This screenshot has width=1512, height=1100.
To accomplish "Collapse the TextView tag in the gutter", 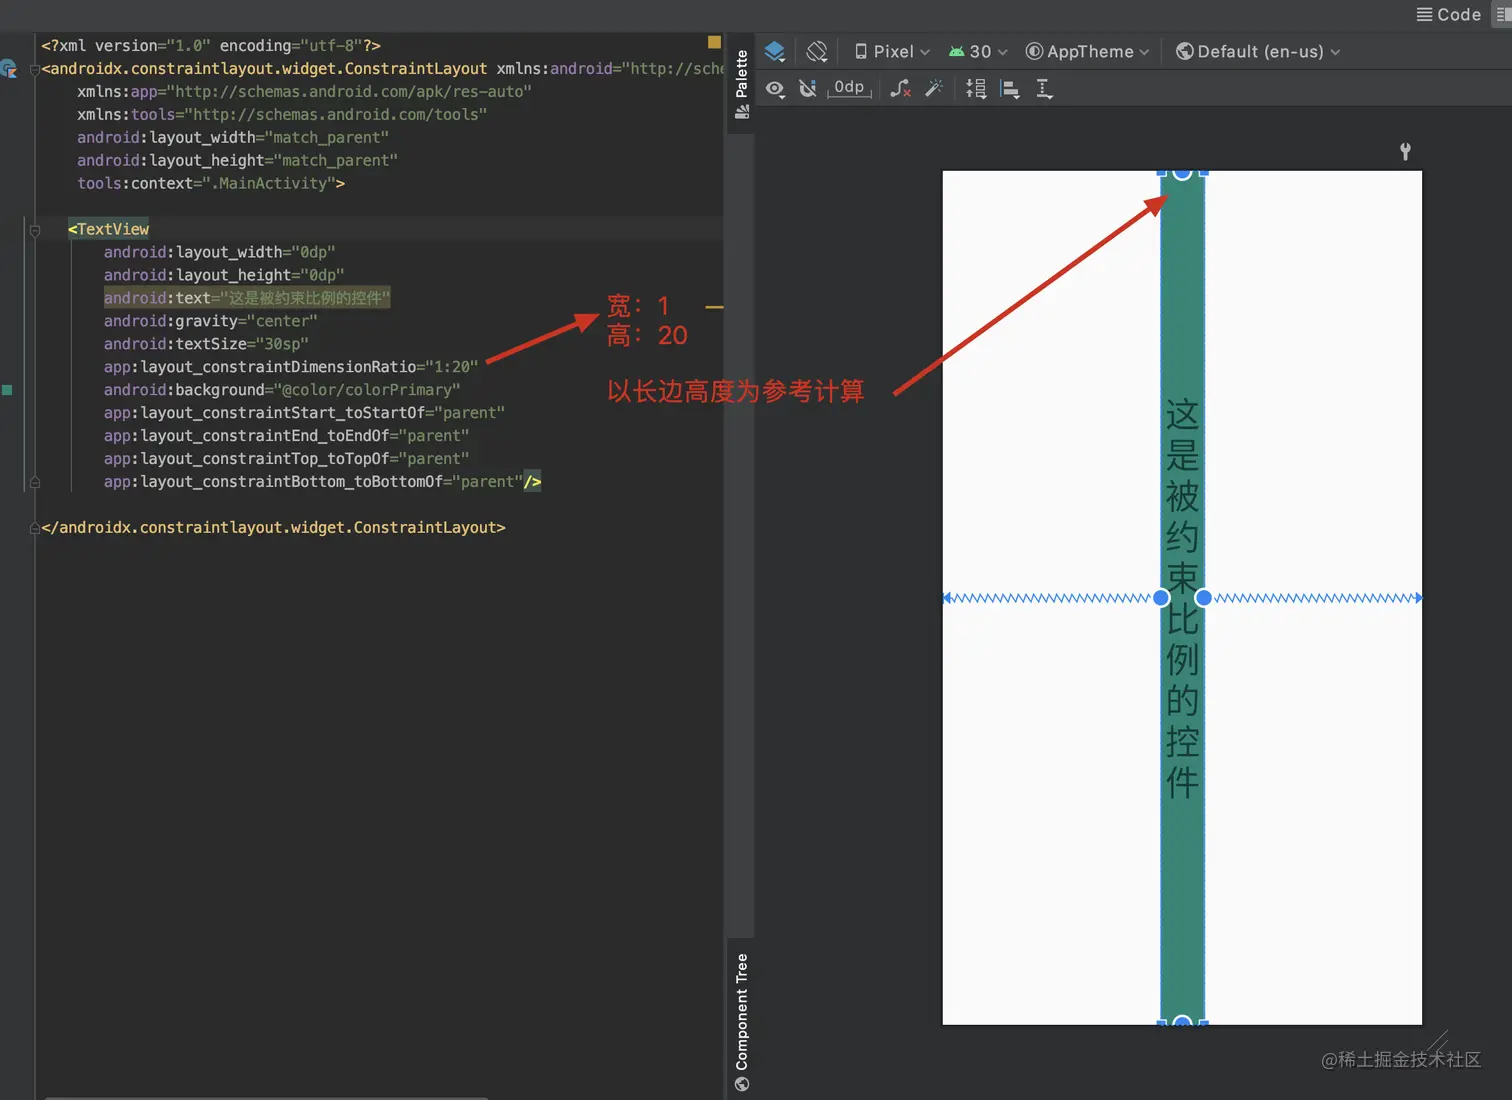I will [35, 230].
